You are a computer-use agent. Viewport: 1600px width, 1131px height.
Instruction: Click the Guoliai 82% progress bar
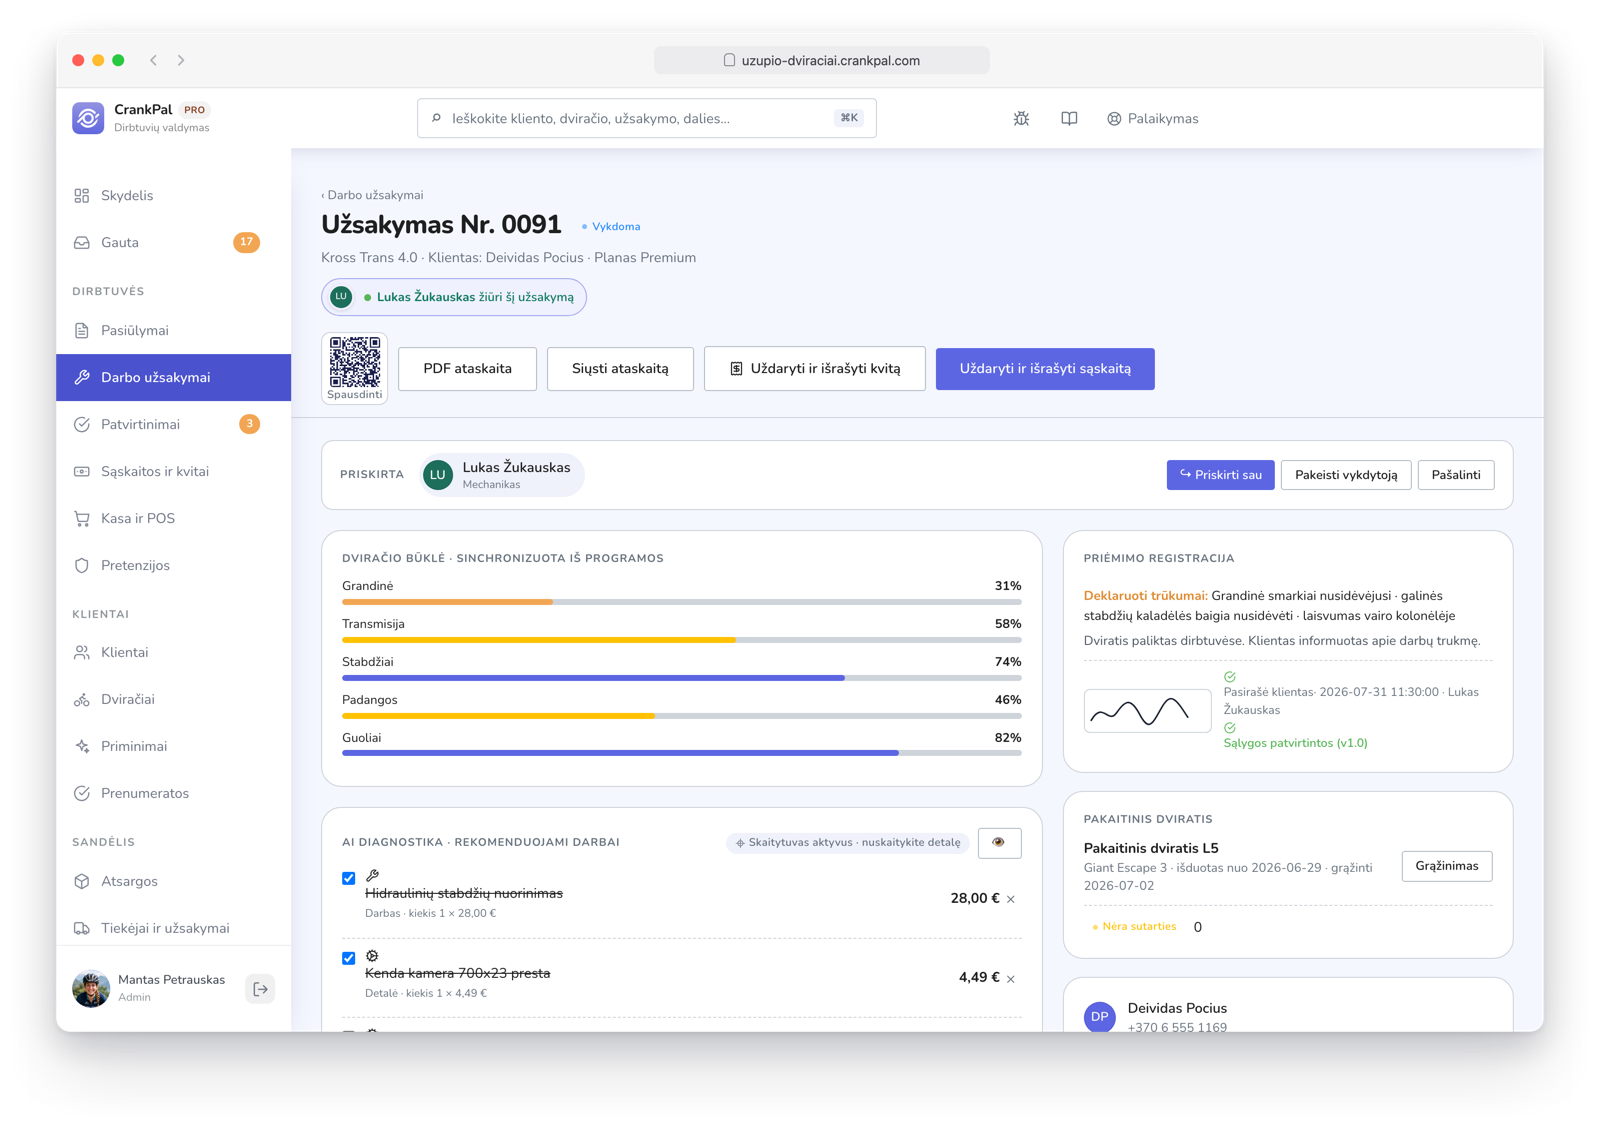coord(682,753)
